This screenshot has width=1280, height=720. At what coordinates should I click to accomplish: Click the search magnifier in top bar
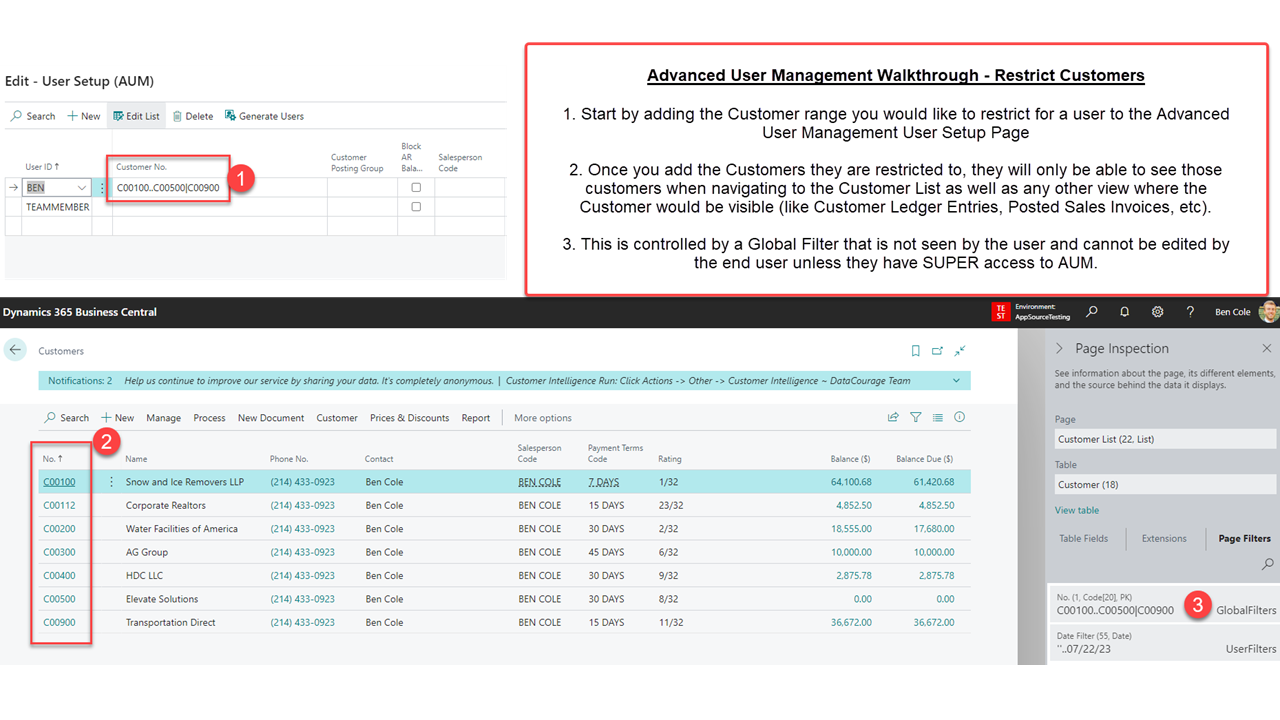pyautogui.click(x=1092, y=312)
